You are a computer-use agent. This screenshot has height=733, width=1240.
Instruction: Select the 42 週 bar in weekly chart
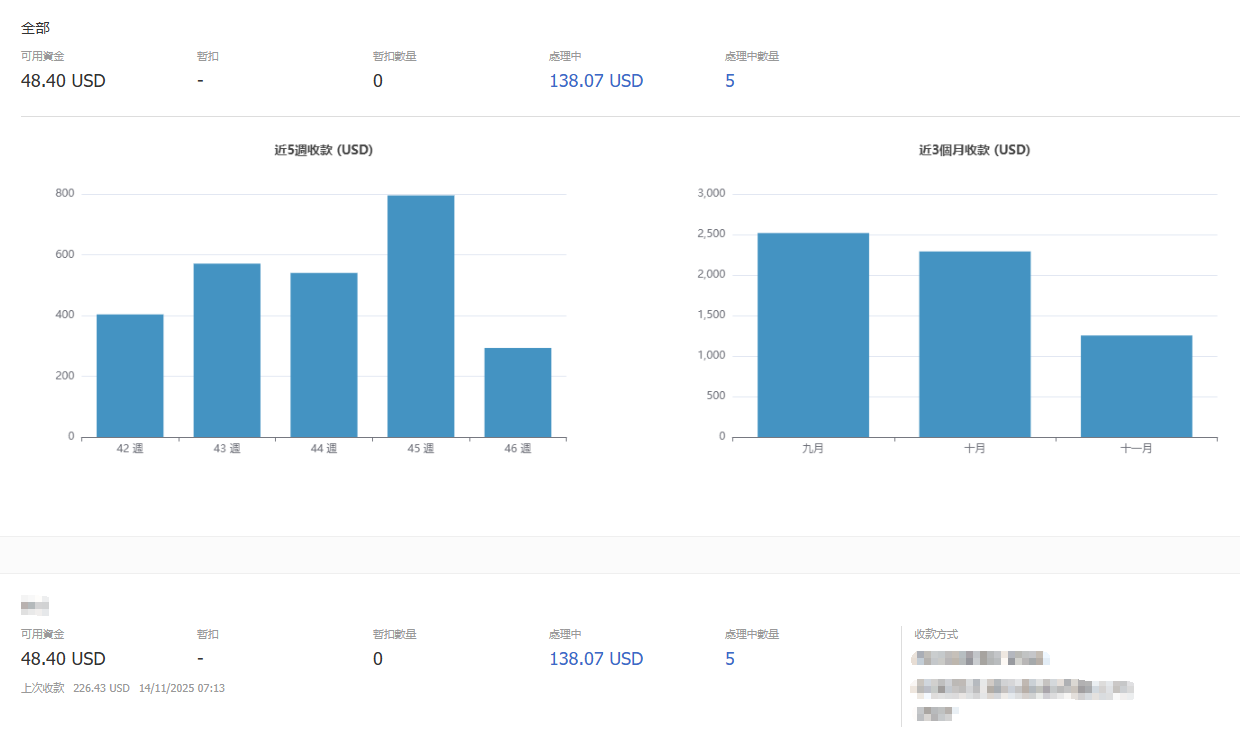pyautogui.click(x=130, y=375)
